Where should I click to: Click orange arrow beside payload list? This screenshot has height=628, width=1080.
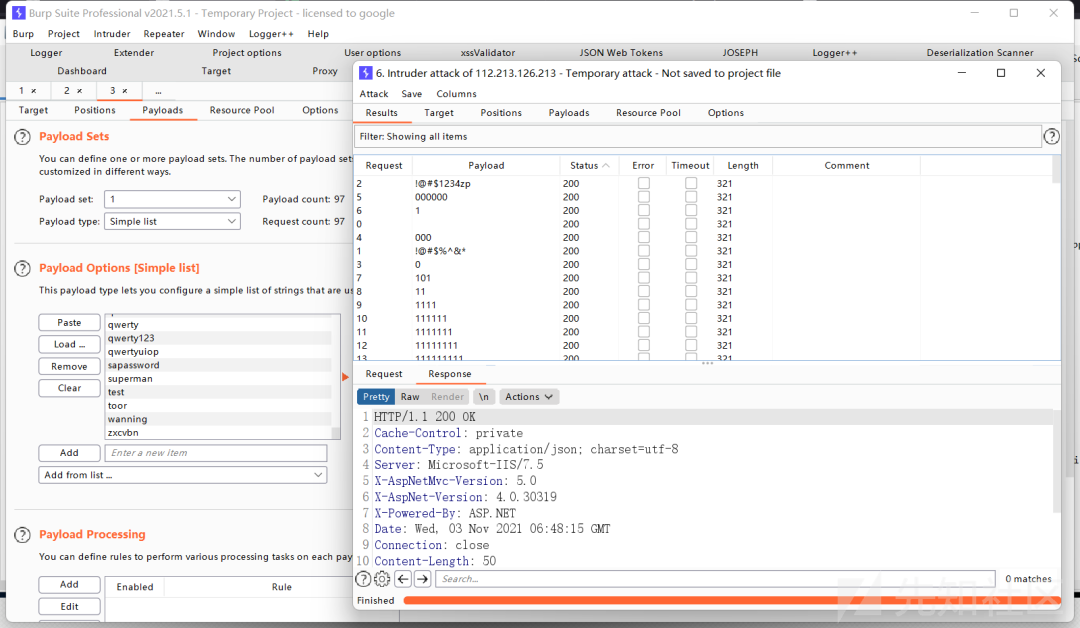click(x=346, y=377)
